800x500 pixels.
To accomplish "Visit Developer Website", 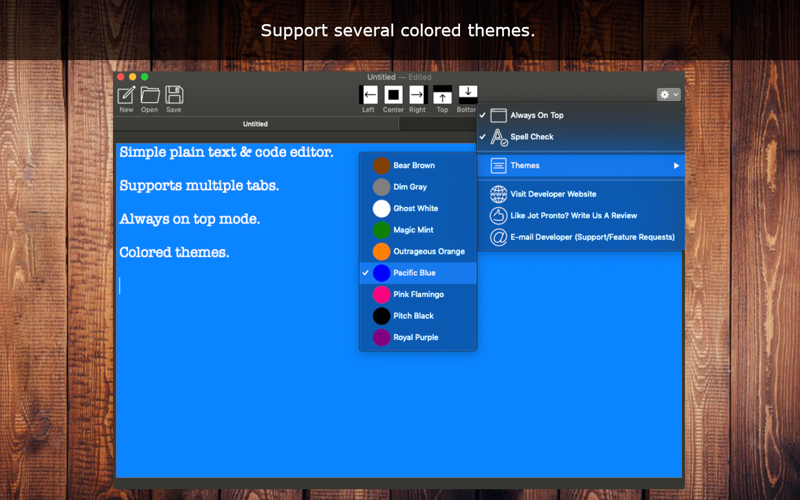I will tap(581, 194).
